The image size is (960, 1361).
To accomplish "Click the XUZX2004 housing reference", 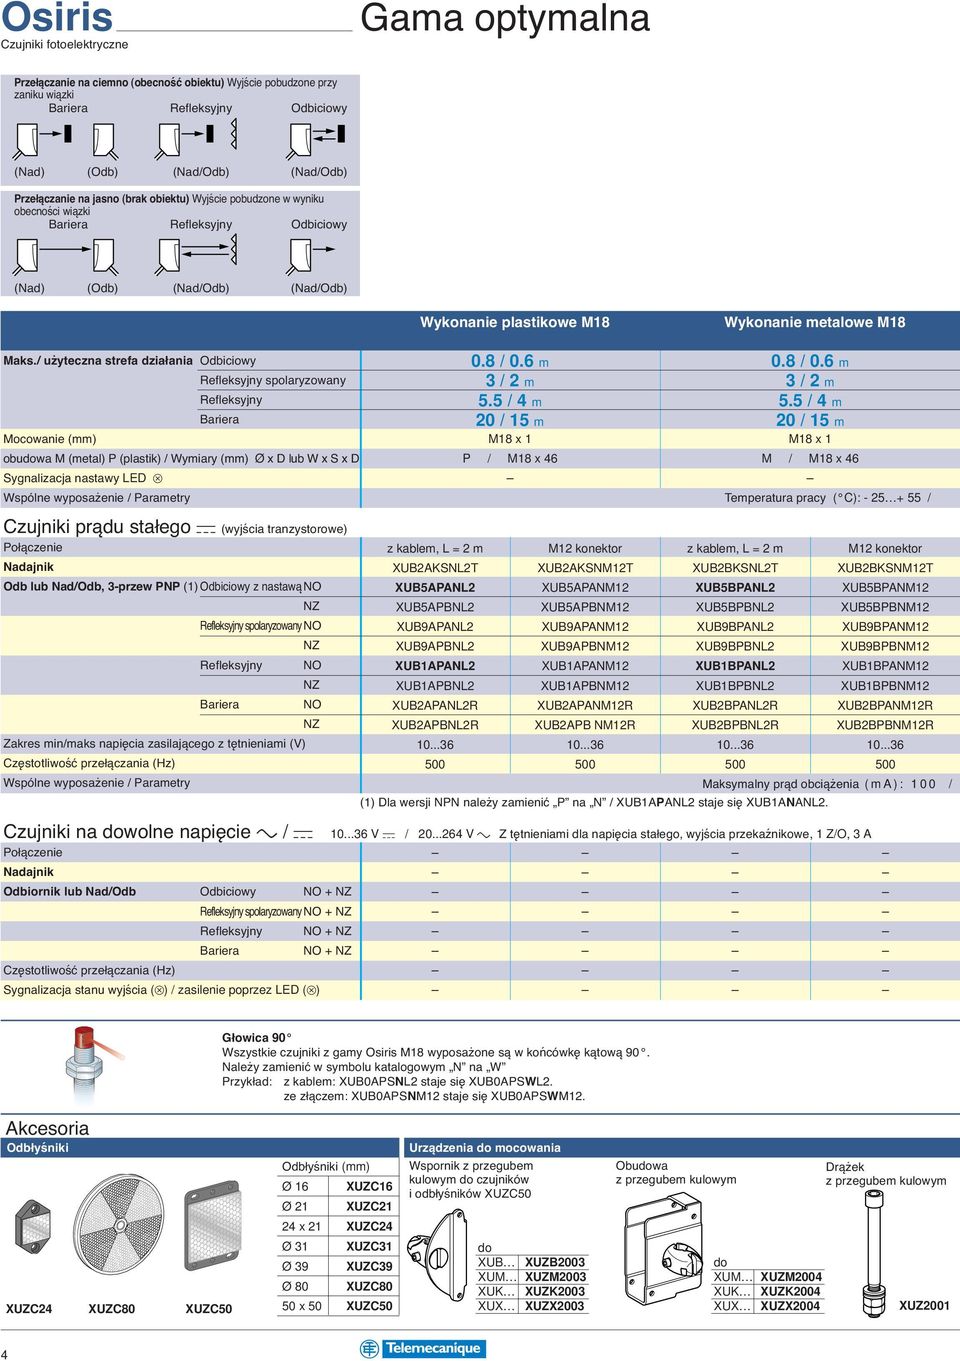I will point(791,1306).
